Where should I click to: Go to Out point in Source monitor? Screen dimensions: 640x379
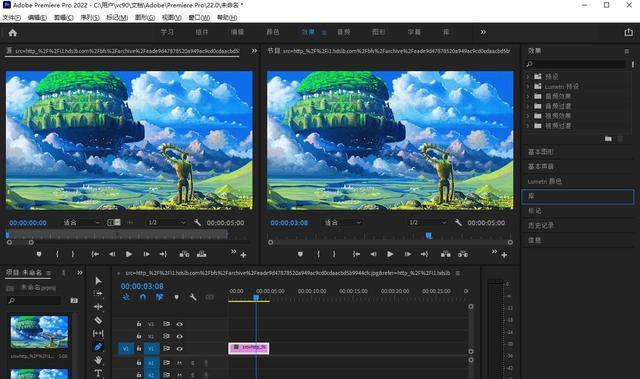pyautogui.click(x=163, y=254)
